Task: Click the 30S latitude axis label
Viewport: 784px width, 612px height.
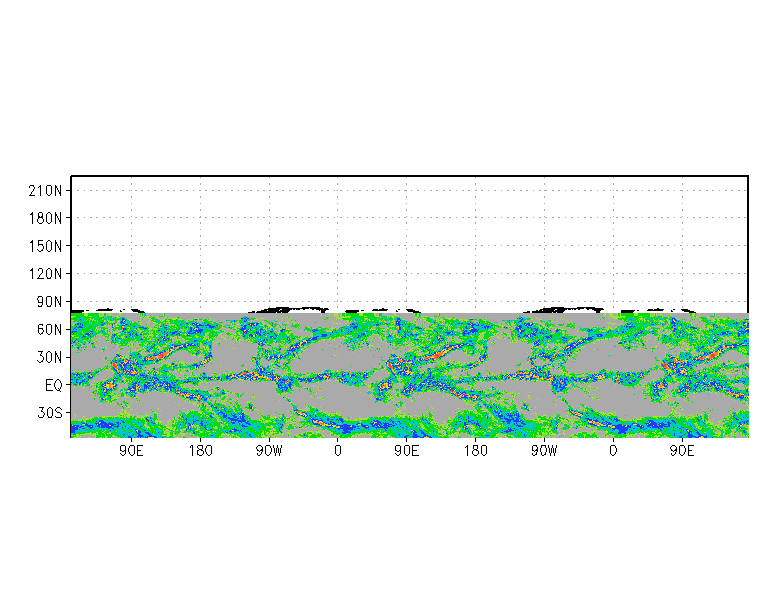Action: point(48,413)
